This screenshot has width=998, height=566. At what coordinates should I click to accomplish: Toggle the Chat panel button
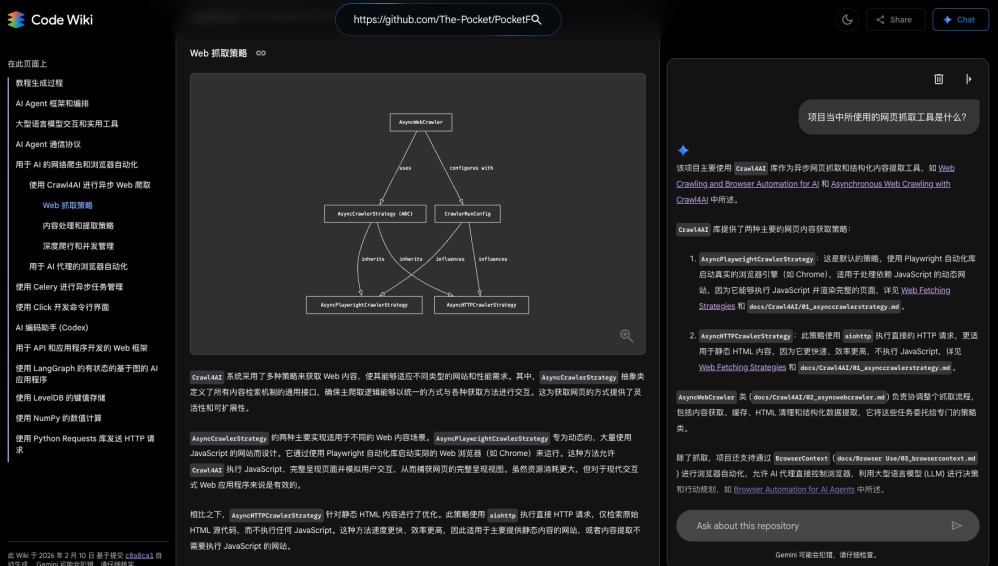[959, 19]
